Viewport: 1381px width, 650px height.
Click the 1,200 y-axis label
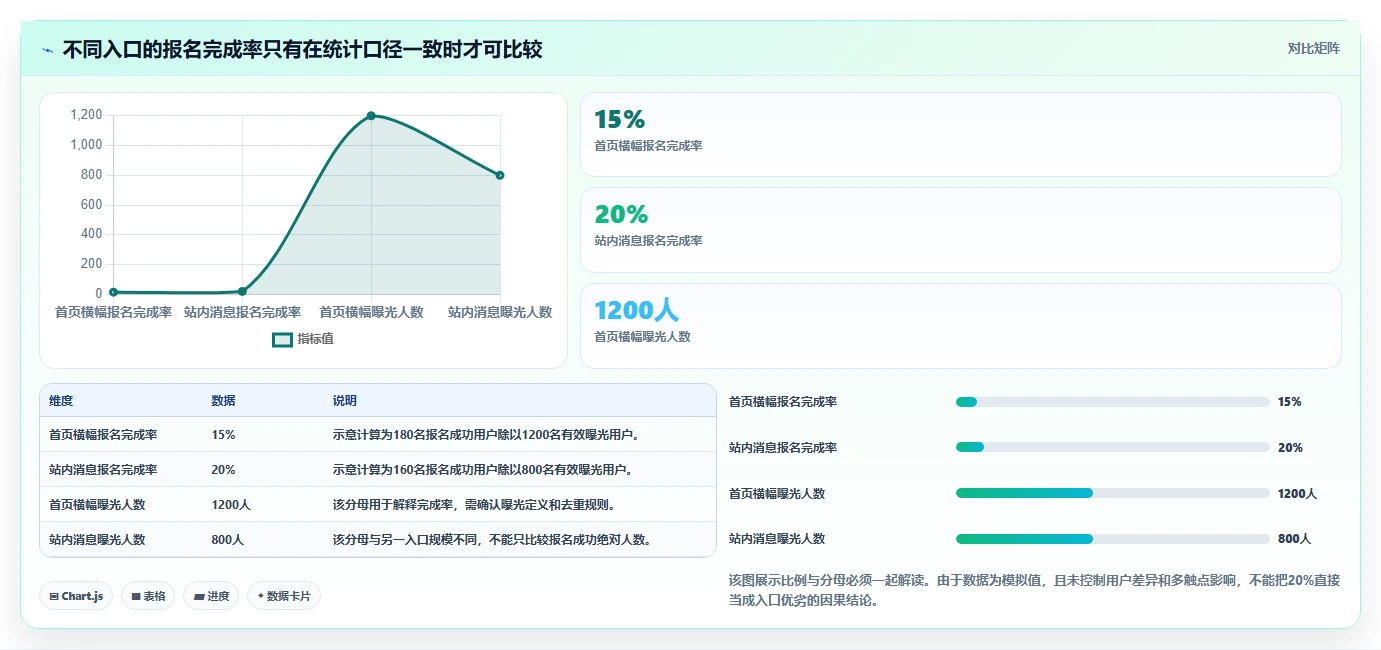point(86,115)
